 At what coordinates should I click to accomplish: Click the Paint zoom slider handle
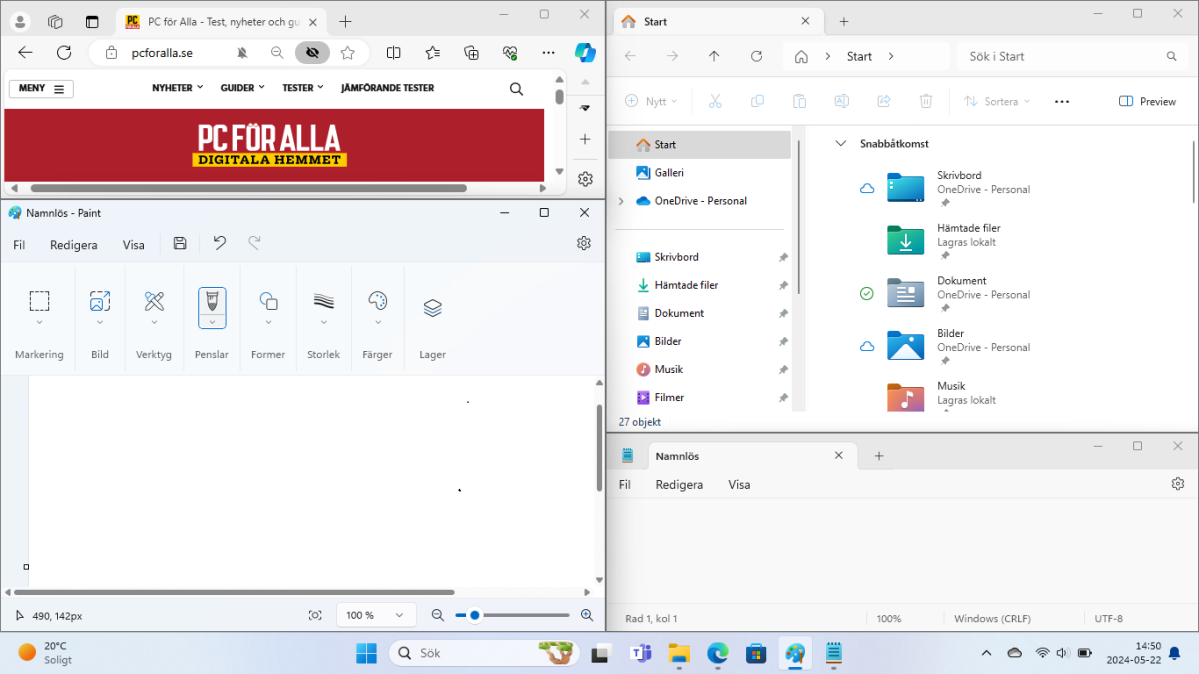point(475,616)
